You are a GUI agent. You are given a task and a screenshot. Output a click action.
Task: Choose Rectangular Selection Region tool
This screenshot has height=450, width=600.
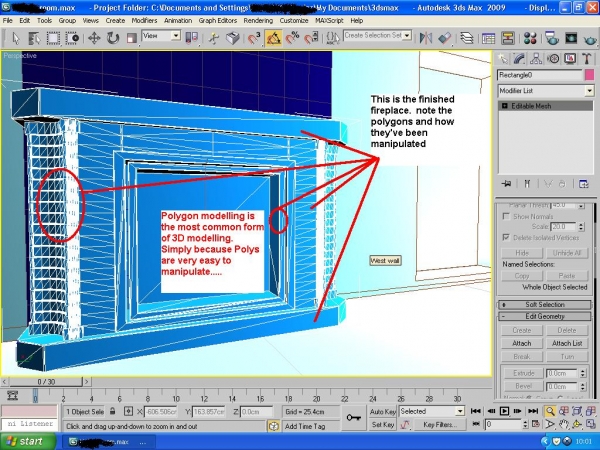click(53, 38)
